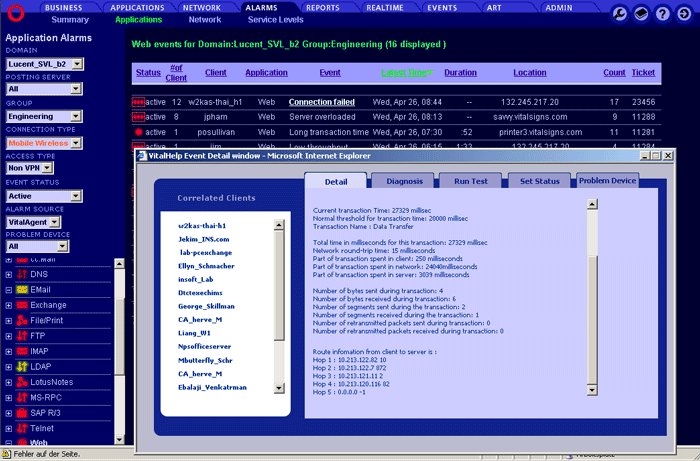
Task: Click red circle status icon of posullivan row
Action: pos(138,132)
